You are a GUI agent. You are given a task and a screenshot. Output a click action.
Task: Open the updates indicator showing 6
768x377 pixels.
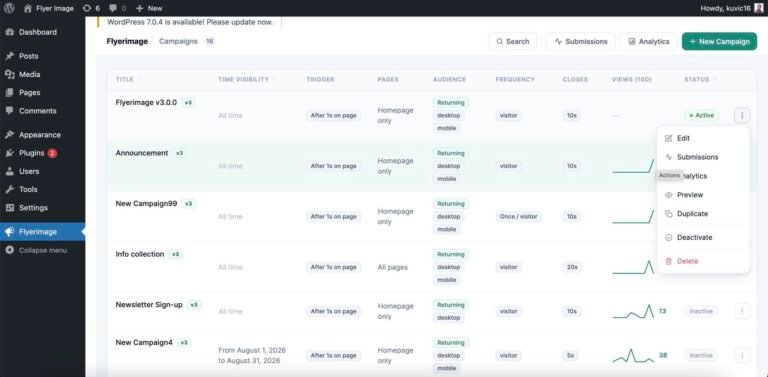[91, 8]
